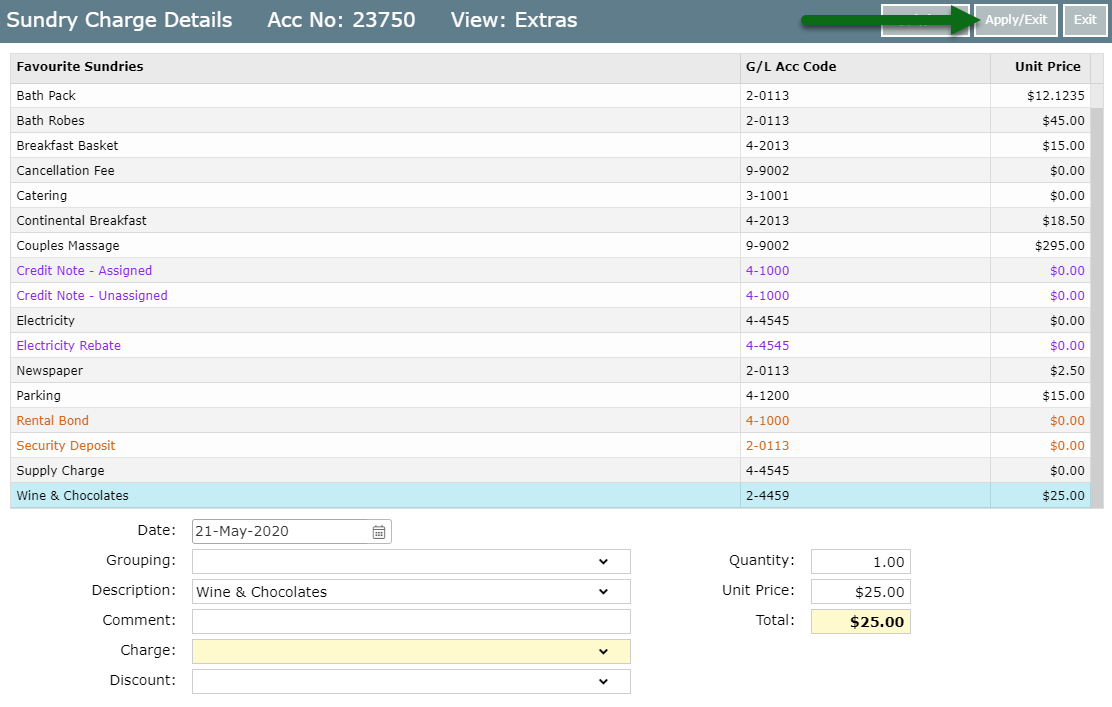Select the highlighted Wine & Chocolates sundry
Viewport: 1112px width, 707px height.
(x=550, y=496)
